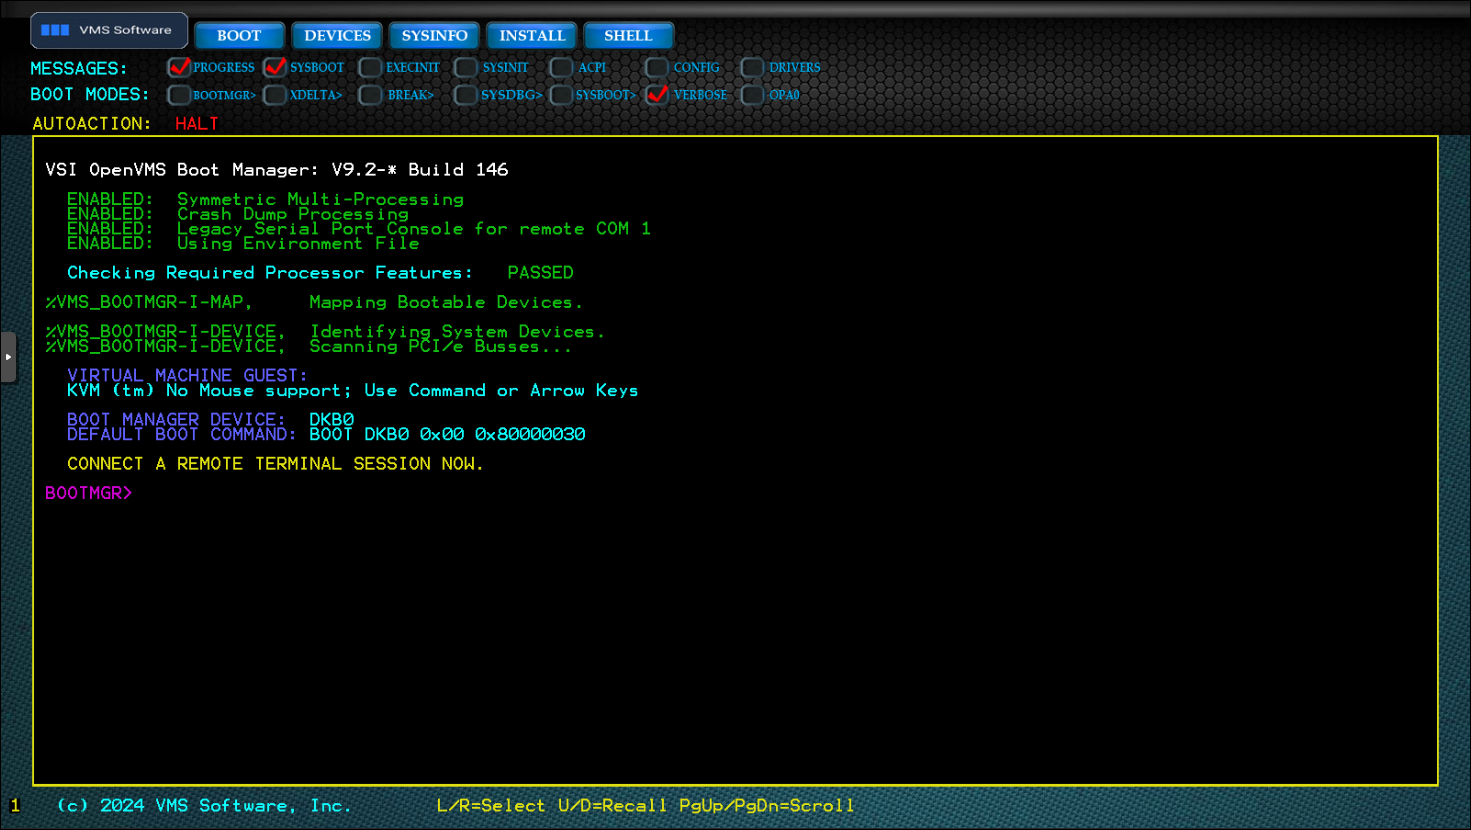Open the SHELL tab
The height and width of the screenshot is (830, 1471).
pyautogui.click(x=628, y=36)
